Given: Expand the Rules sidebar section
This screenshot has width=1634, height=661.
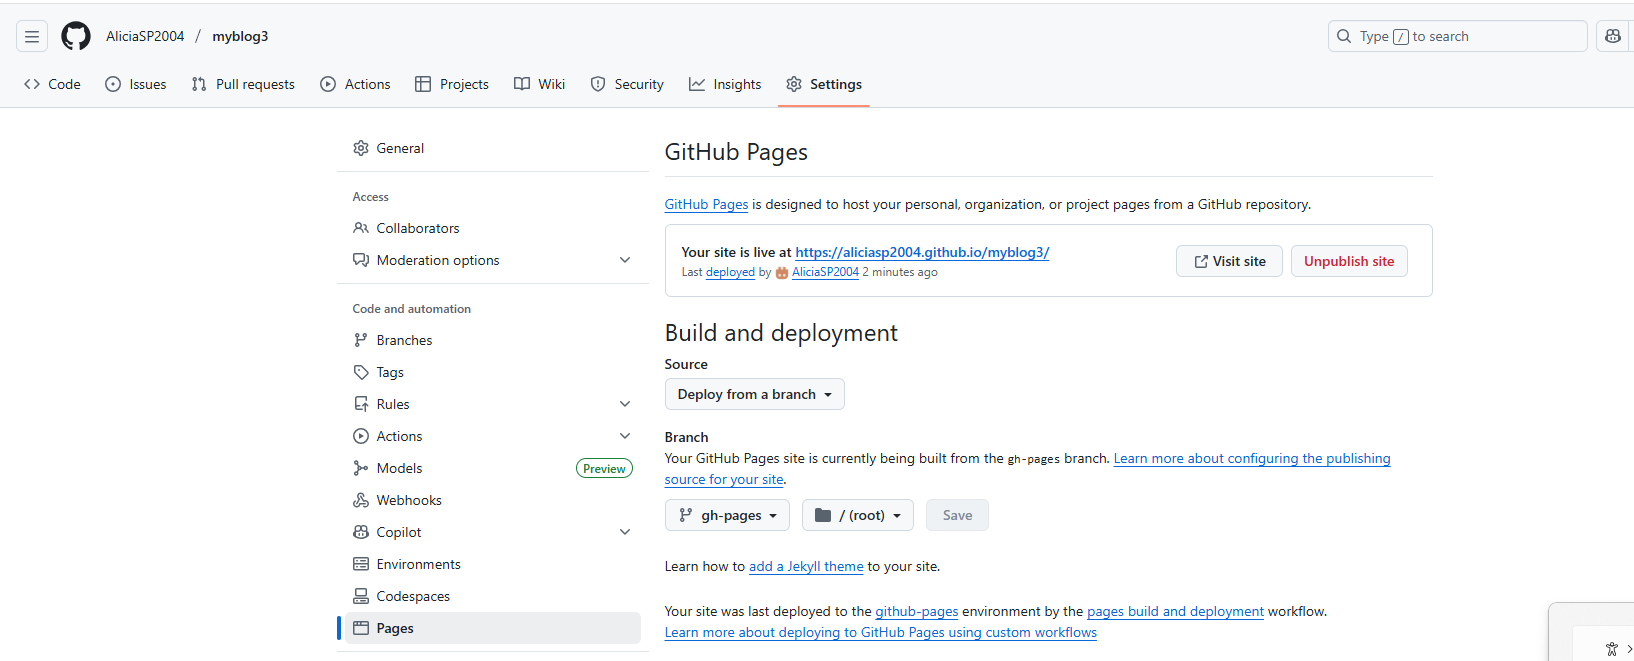Looking at the screenshot, I should point(625,404).
